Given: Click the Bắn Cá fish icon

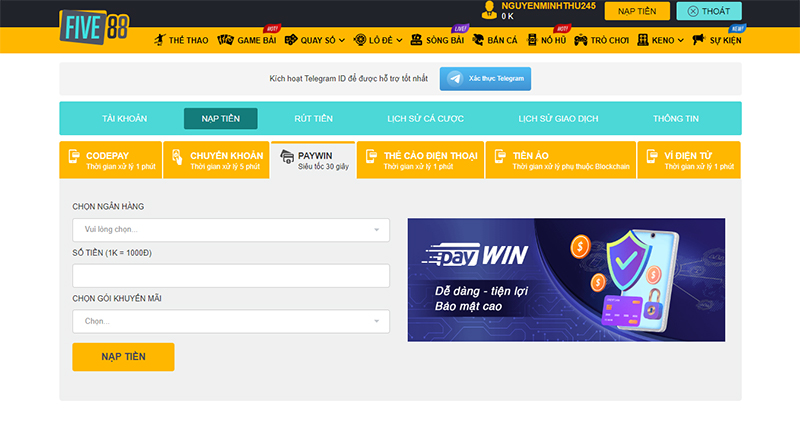Looking at the screenshot, I should (x=478, y=40).
